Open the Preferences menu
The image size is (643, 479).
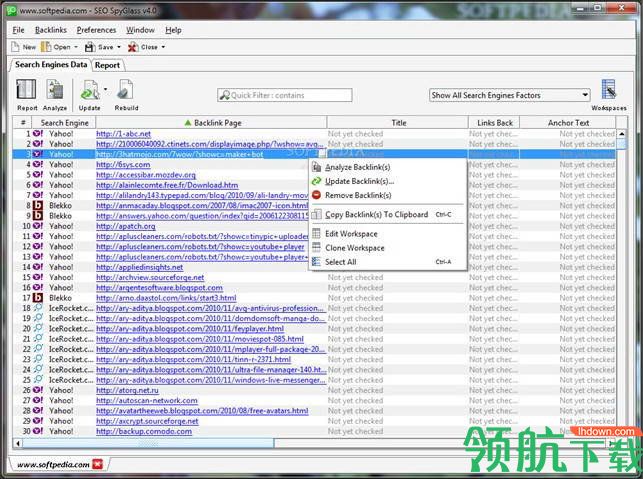[96, 30]
